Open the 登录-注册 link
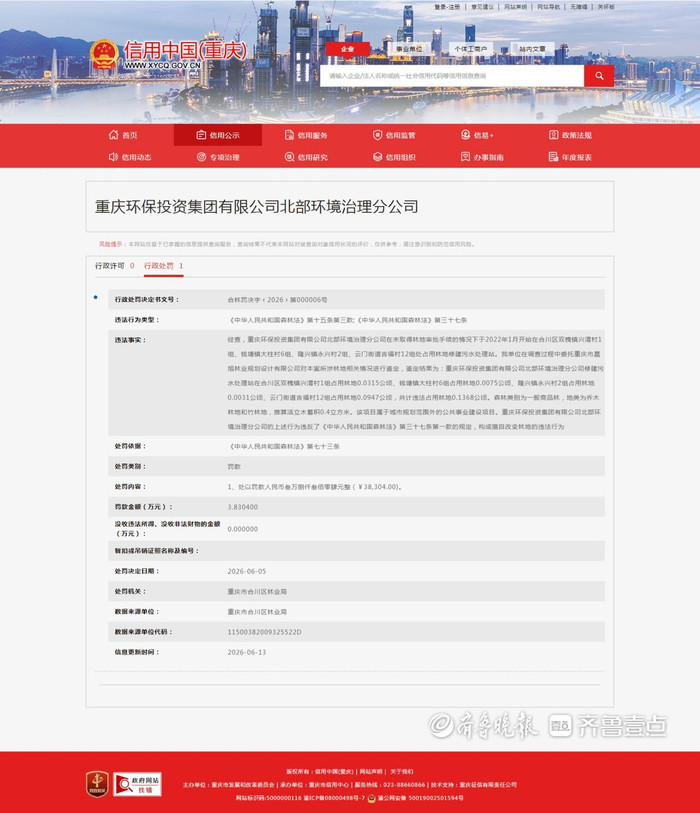The width and height of the screenshot is (700, 813). (x=447, y=7)
